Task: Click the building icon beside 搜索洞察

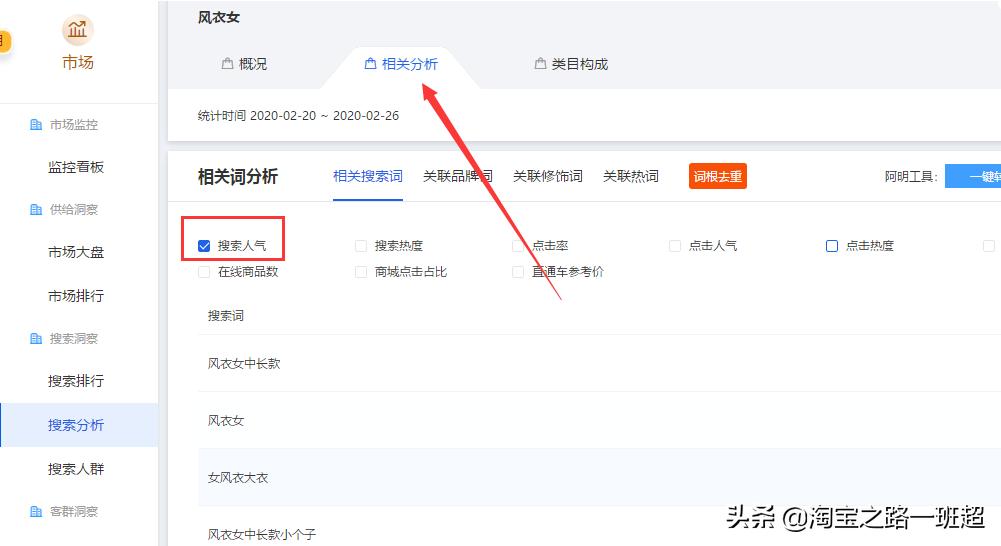Action: click(x=36, y=338)
